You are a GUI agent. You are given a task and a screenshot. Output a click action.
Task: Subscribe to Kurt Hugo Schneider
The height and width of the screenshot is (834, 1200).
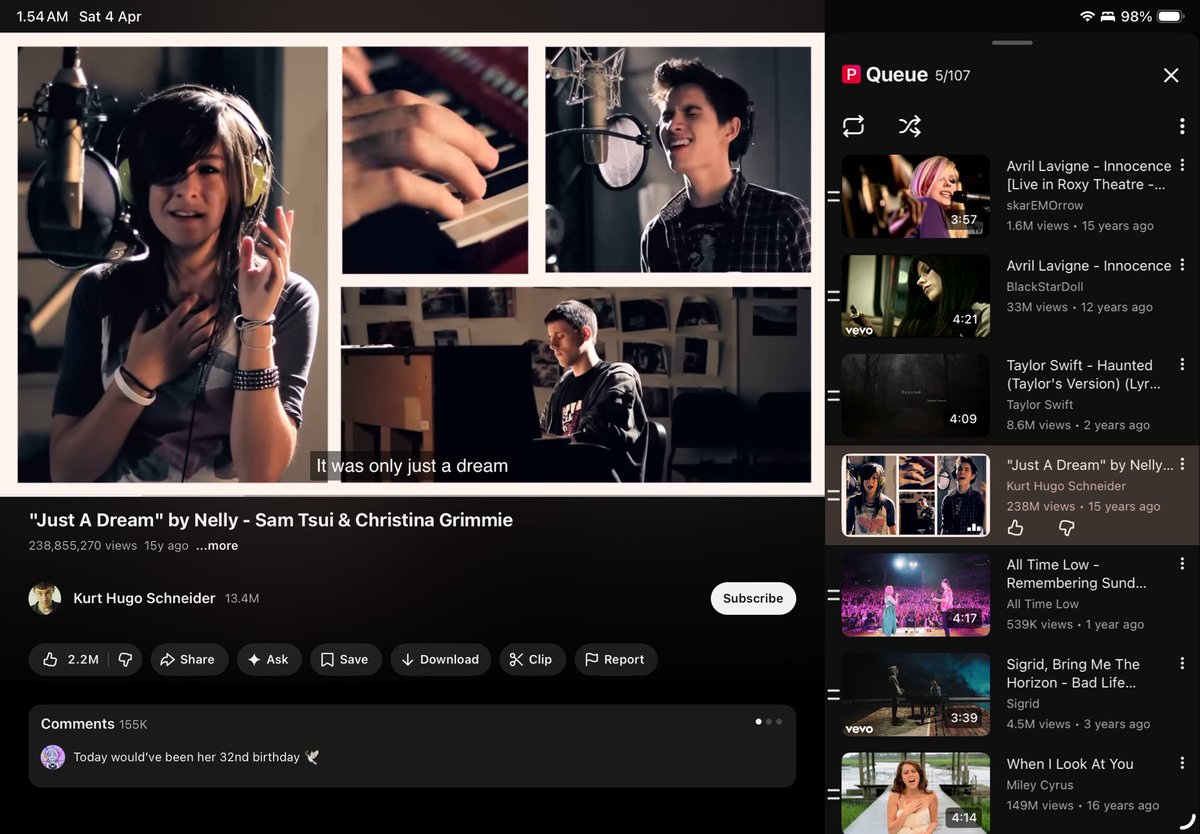(x=753, y=598)
